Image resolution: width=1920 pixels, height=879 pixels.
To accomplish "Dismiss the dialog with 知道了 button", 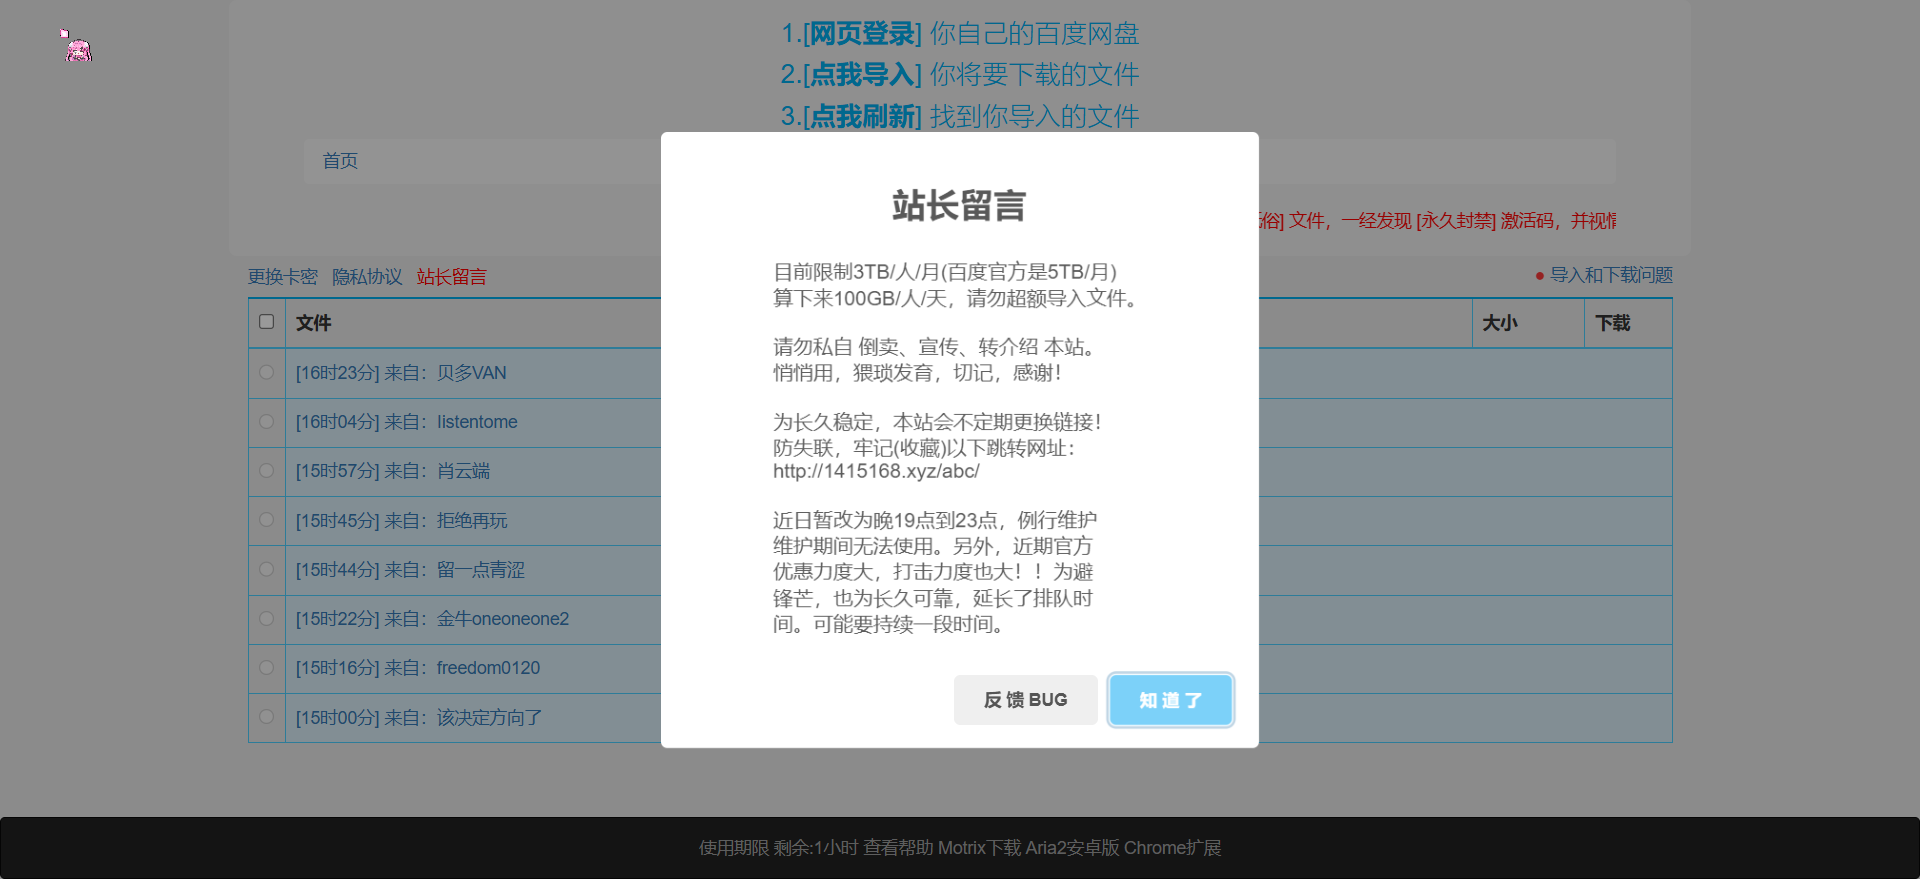I will (x=1170, y=700).
